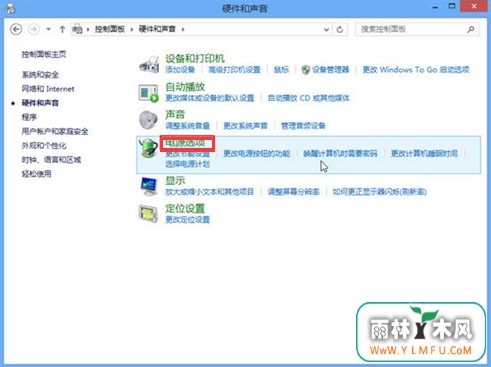Click 更改计算机睡眠时间

[x=424, y=154]
